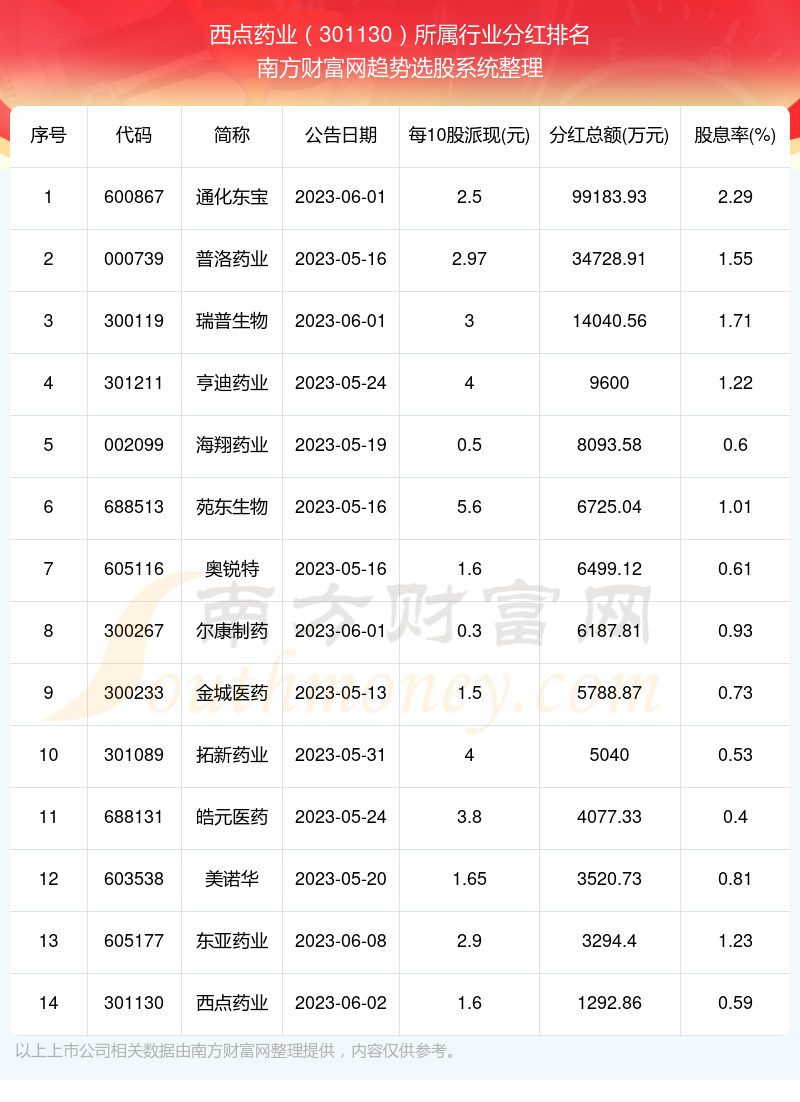Click the 西点药业 name in last row
Screen dimensions: 800x1102
tap(232, 1003)
